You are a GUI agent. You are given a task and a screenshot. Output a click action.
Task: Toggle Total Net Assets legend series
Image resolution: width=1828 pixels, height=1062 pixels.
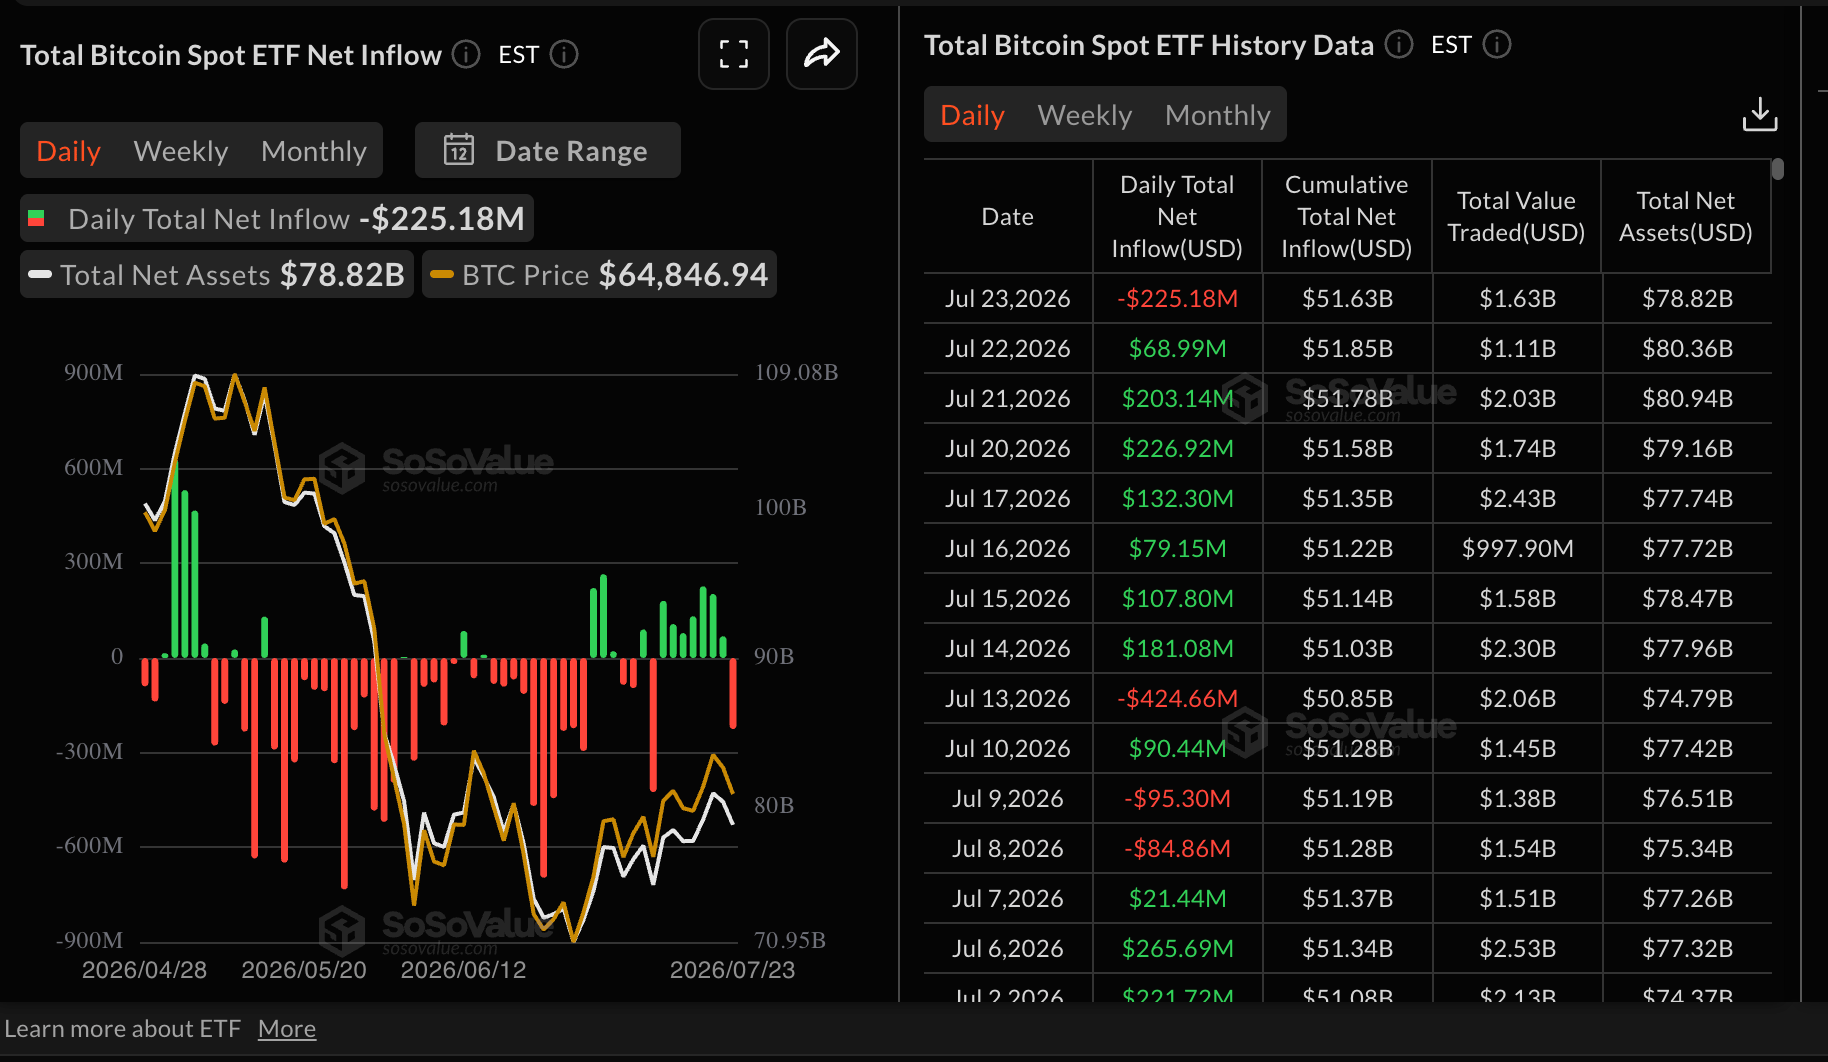[x=217, y=274]
